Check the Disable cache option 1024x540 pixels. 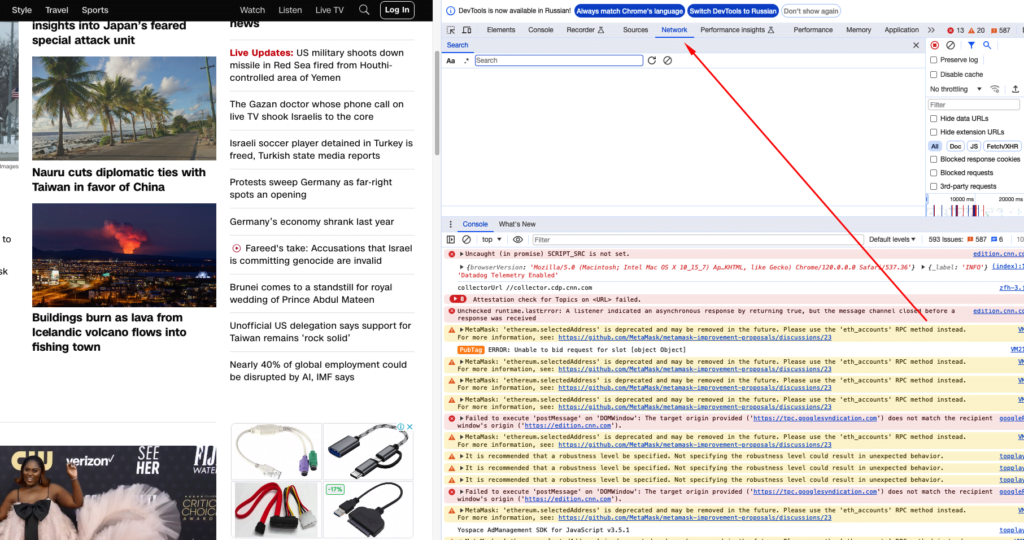pos(934,74)
